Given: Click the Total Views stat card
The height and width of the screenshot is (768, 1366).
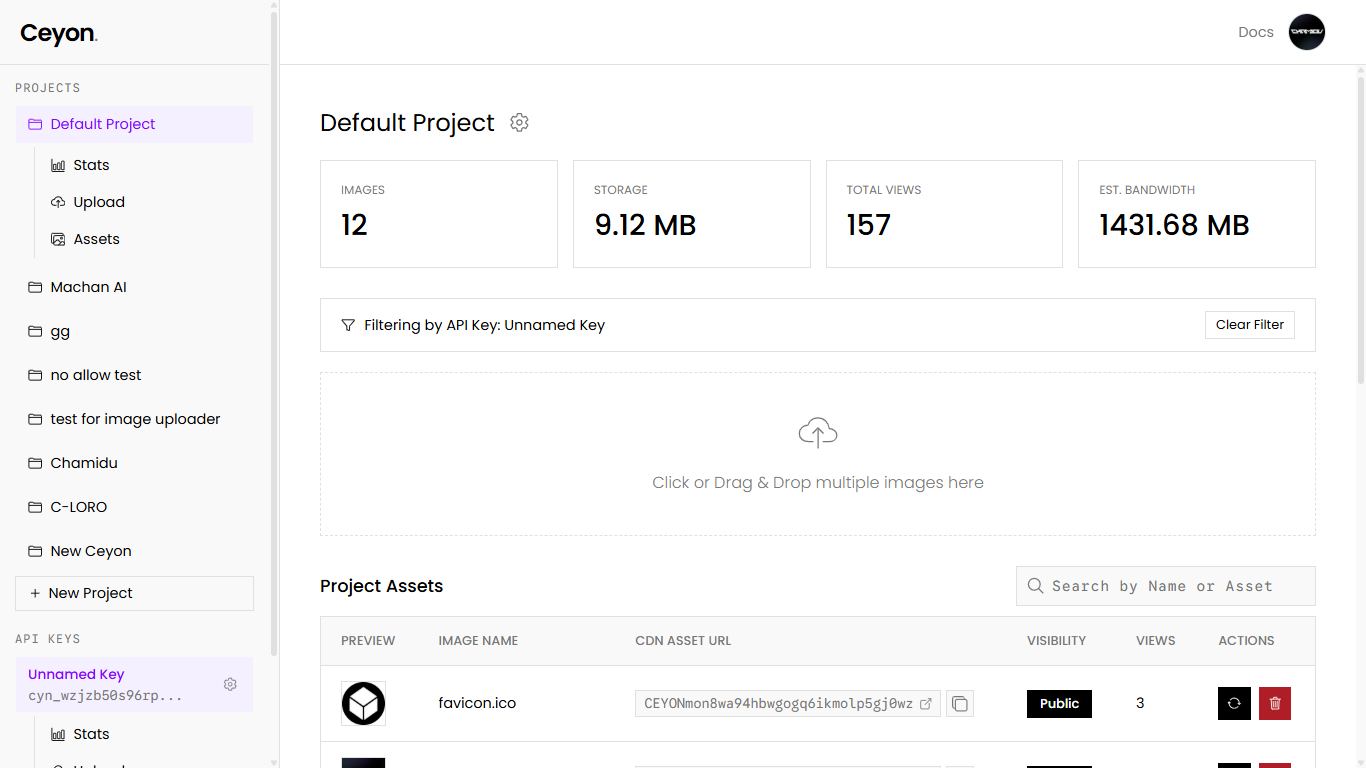Looking at the screenshot, I should [x=944, y=214].
